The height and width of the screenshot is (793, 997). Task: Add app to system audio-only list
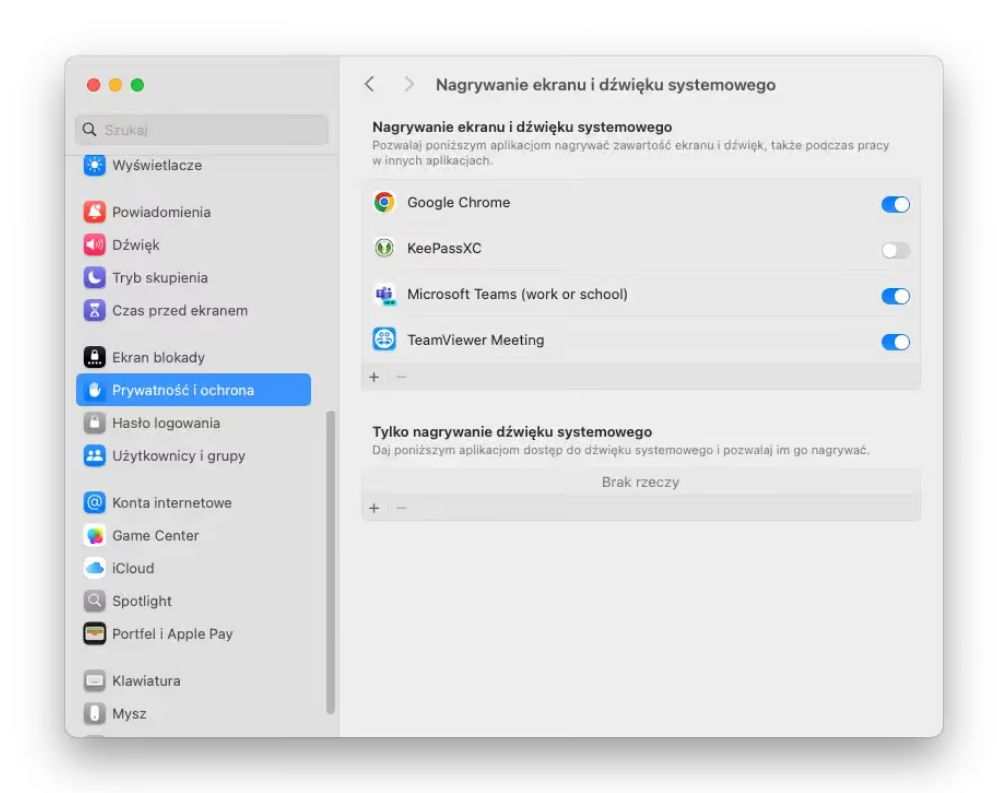[375, 508]
